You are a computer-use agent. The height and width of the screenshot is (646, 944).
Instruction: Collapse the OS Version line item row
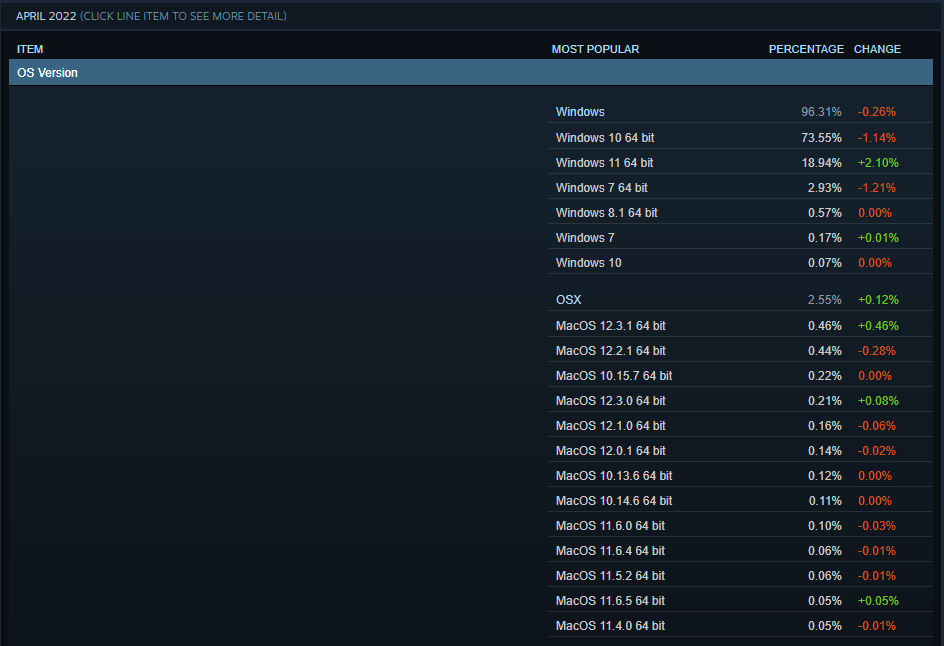coord(471,72)
